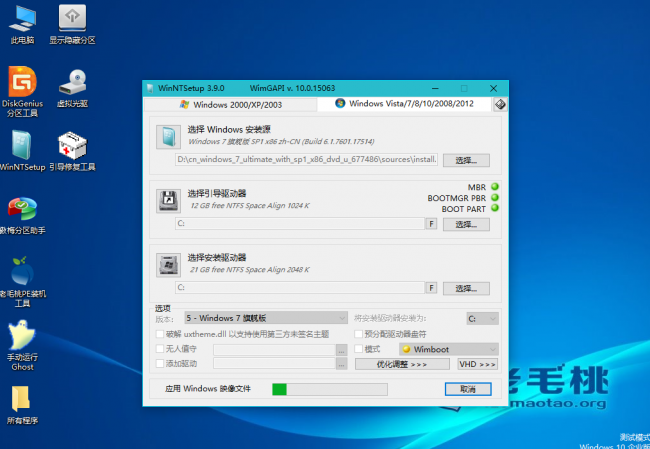Click the BOOT PART green status light

click(495, 208)
